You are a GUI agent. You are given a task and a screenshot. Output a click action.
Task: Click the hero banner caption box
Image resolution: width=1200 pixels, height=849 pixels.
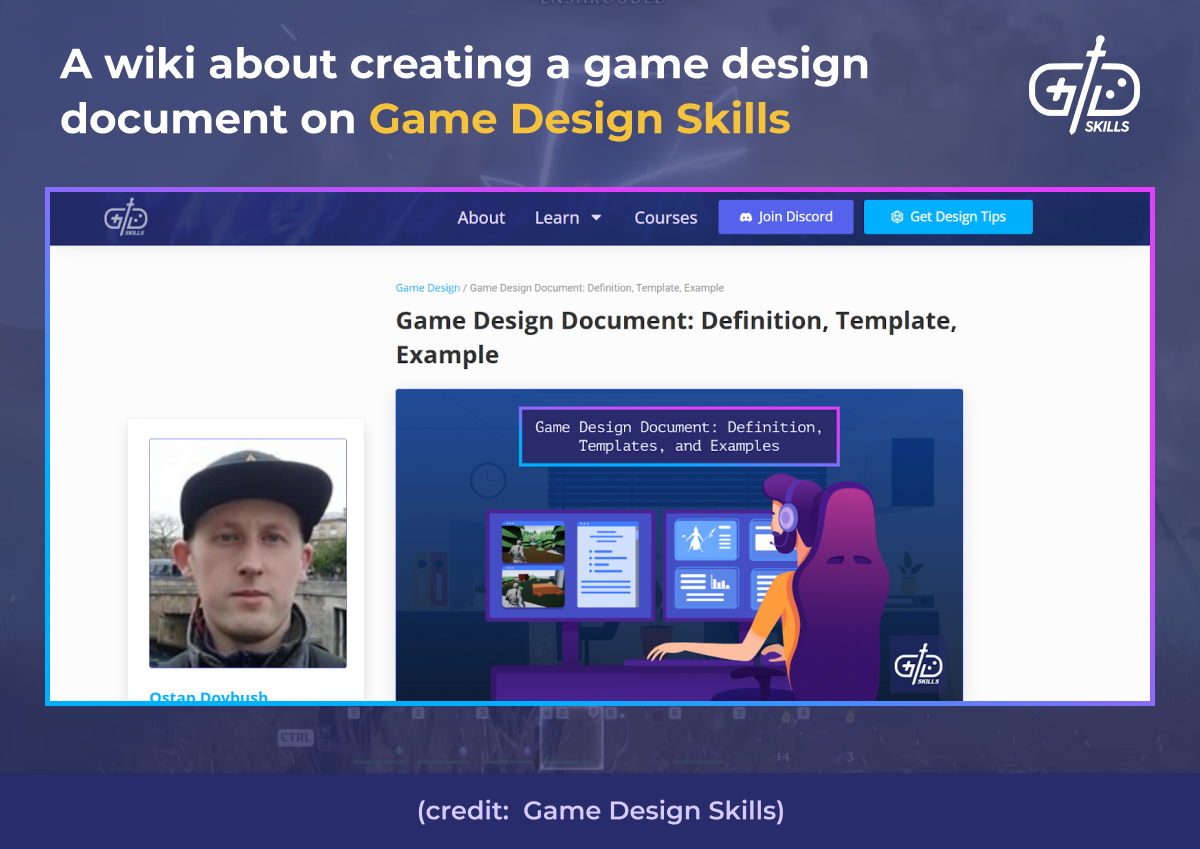pyautogui.click(x=679, y=436)
